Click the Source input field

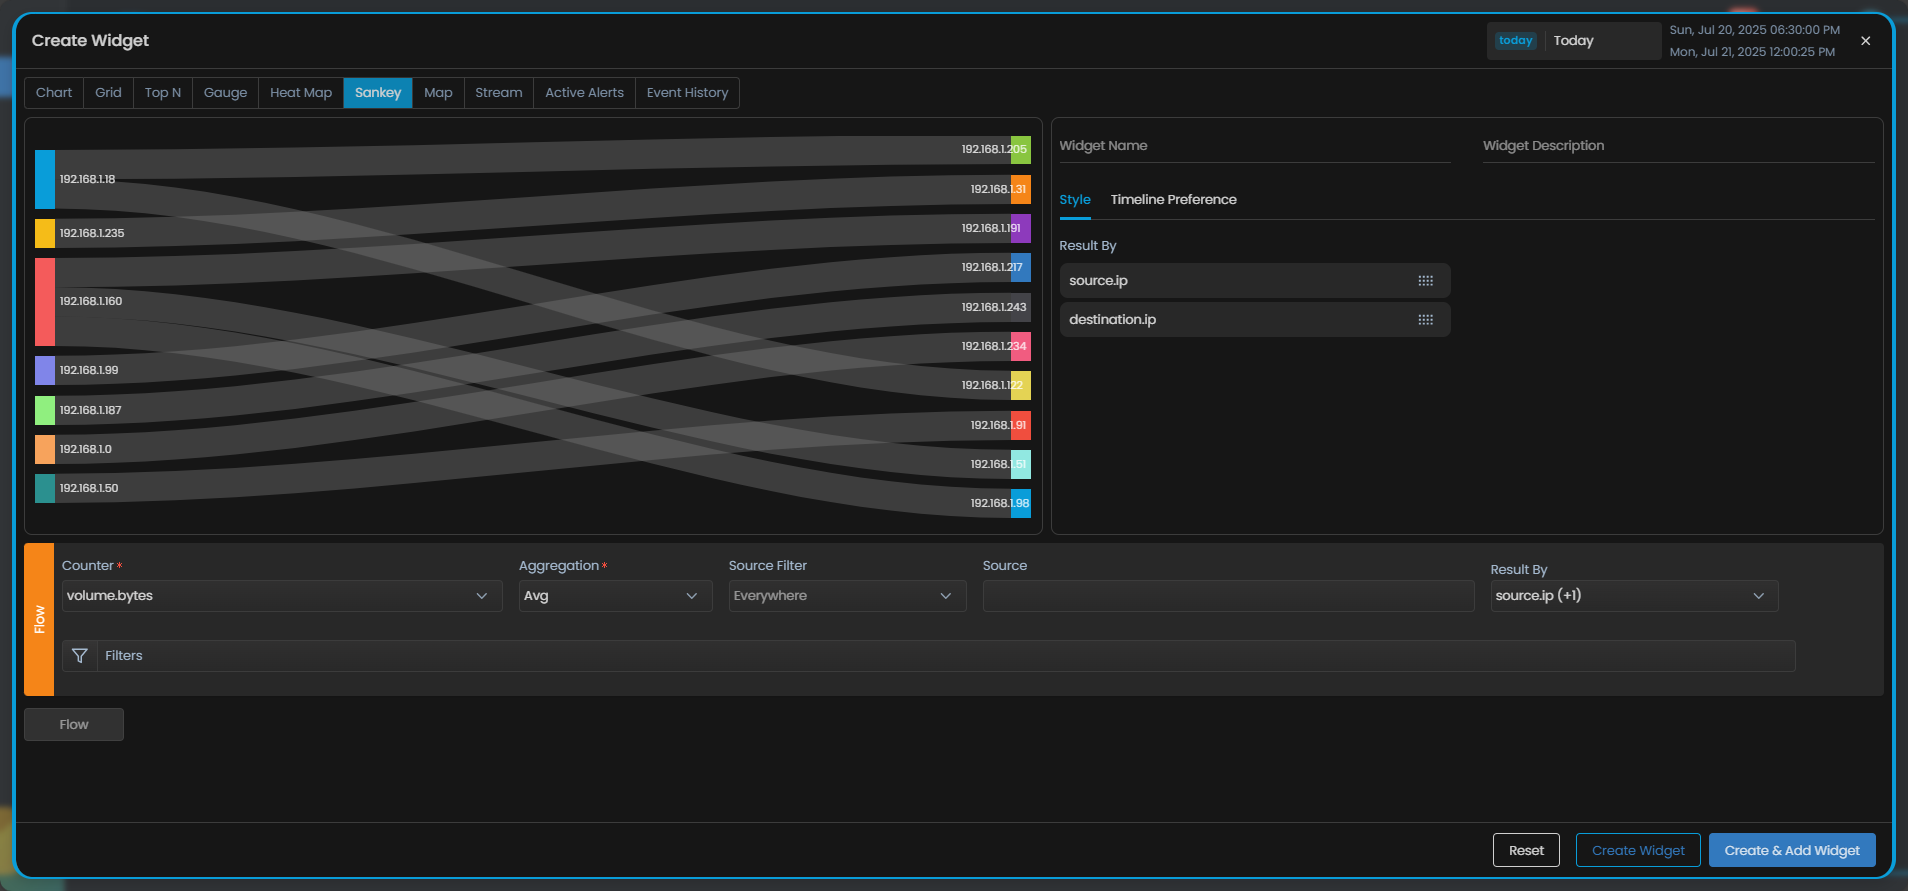[x=1228, y=596]
